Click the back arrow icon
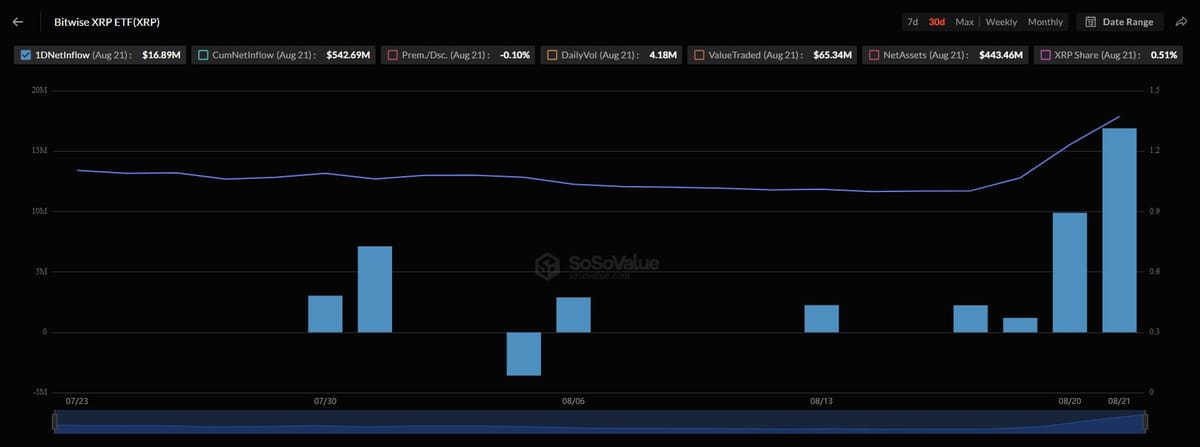 [18, 21]
